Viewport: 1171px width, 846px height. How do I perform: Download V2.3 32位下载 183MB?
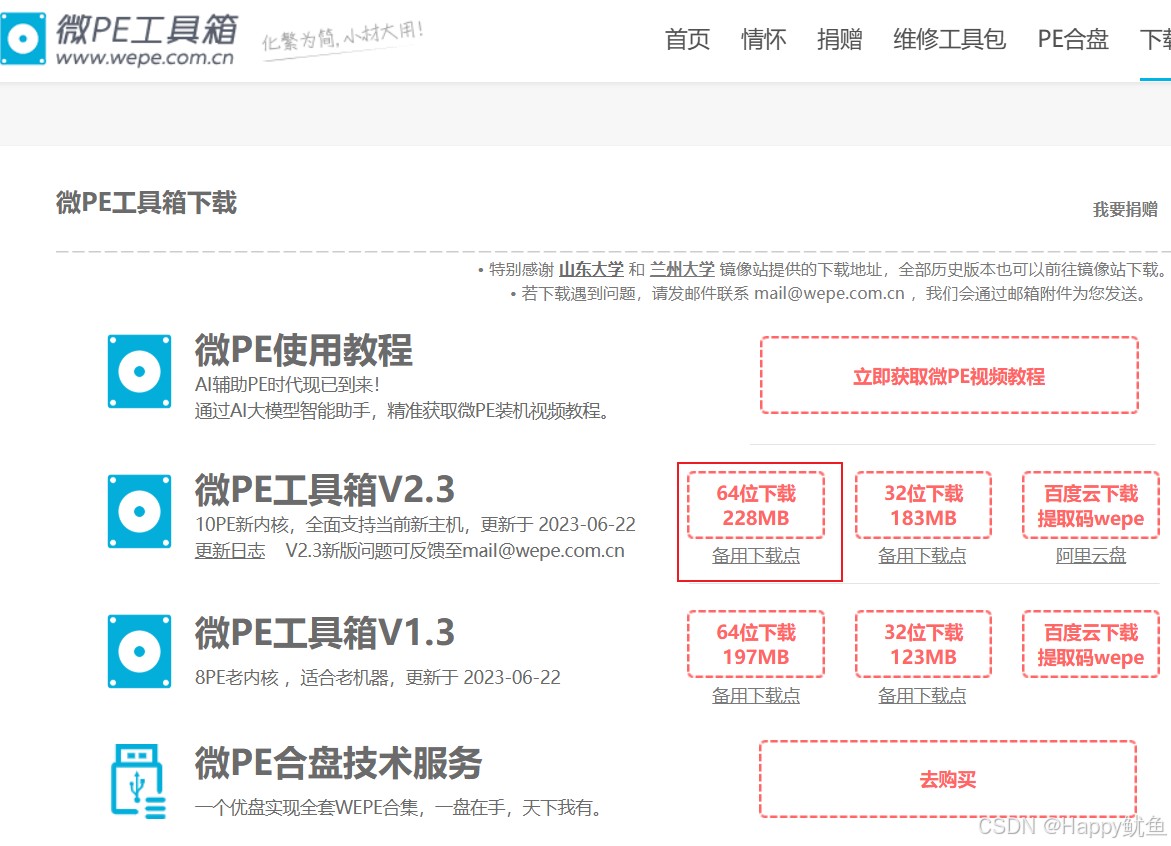923,506
